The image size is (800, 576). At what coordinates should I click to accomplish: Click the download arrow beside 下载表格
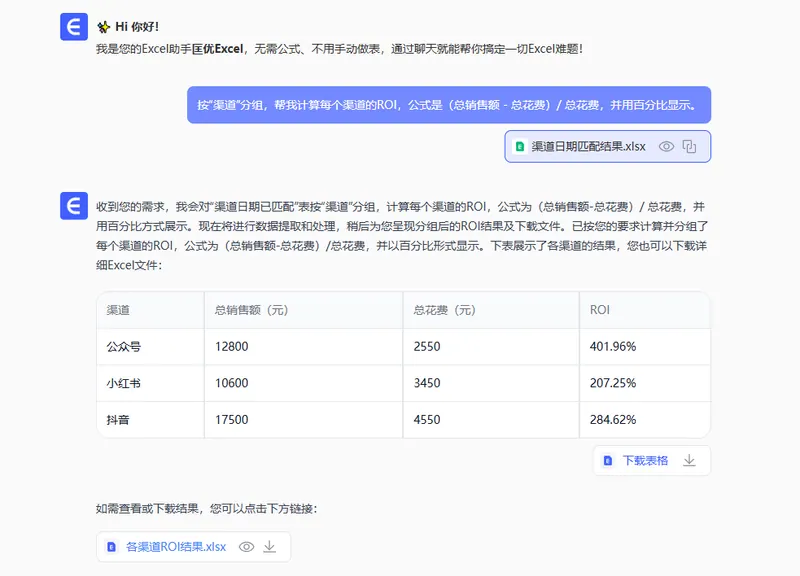[x=689, y=461]
